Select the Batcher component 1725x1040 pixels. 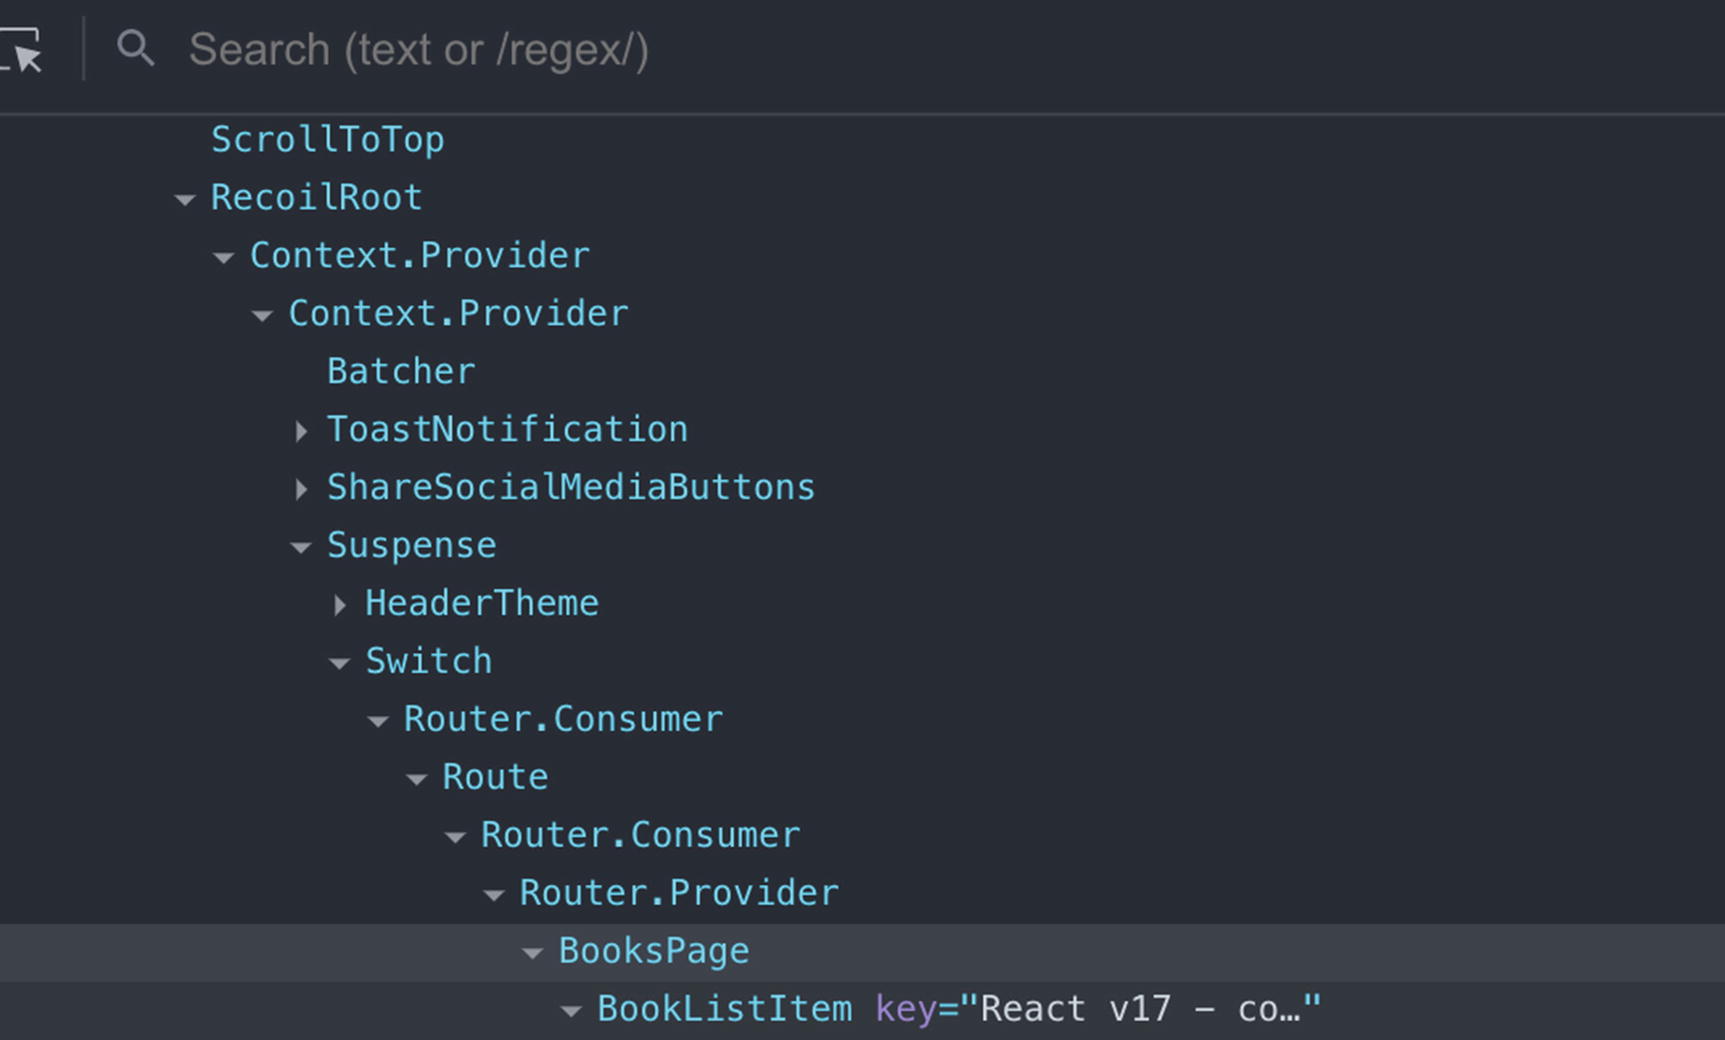pos(400,372)
